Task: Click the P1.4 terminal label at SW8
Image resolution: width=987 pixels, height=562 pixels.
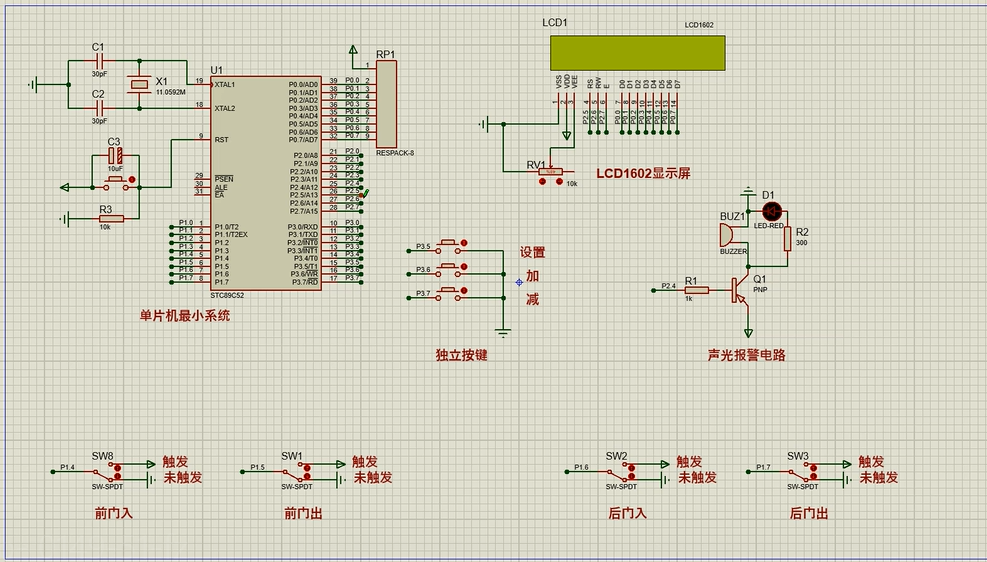Action: pos(67,468)
